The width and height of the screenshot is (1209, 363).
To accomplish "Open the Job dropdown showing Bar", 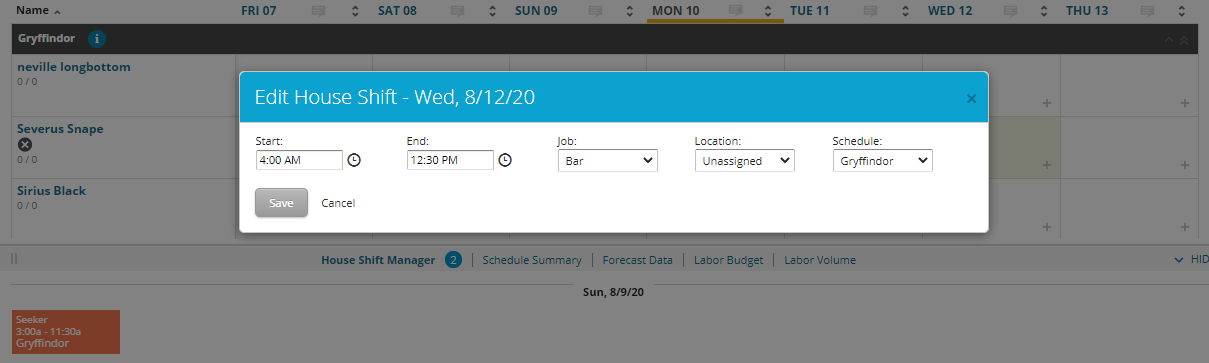I will (607, 160).
